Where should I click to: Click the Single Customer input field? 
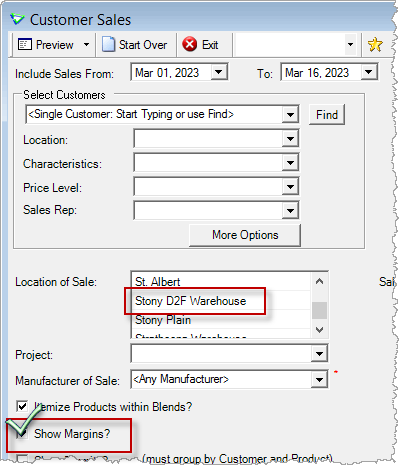click(x=154, y=114)
